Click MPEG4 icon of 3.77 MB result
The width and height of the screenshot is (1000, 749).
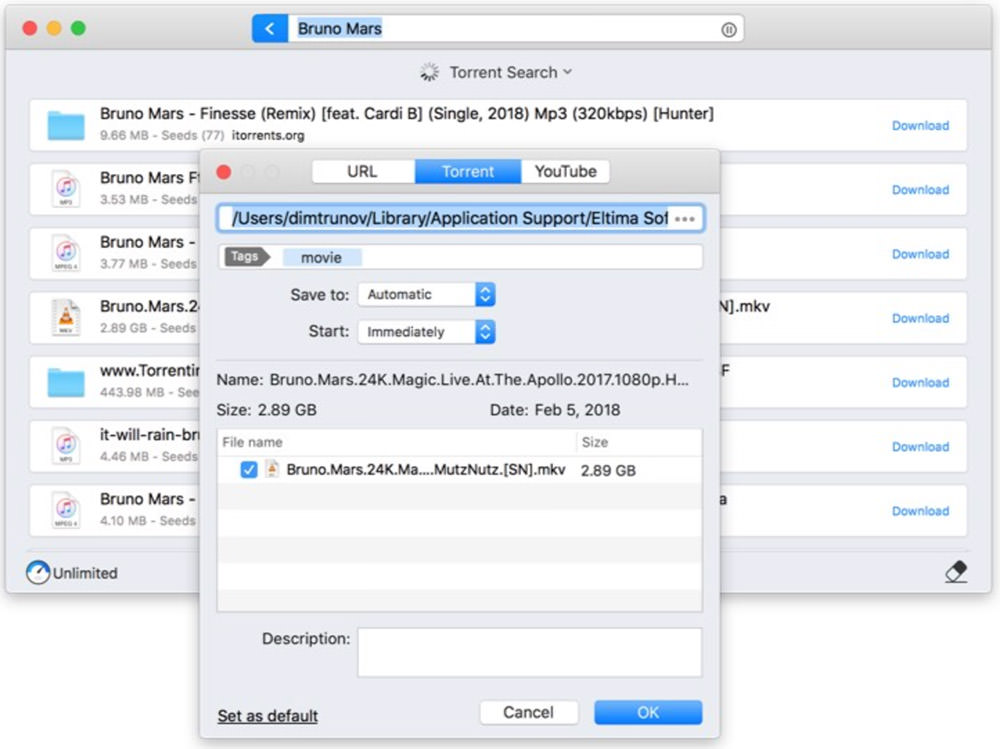point(66,253)
